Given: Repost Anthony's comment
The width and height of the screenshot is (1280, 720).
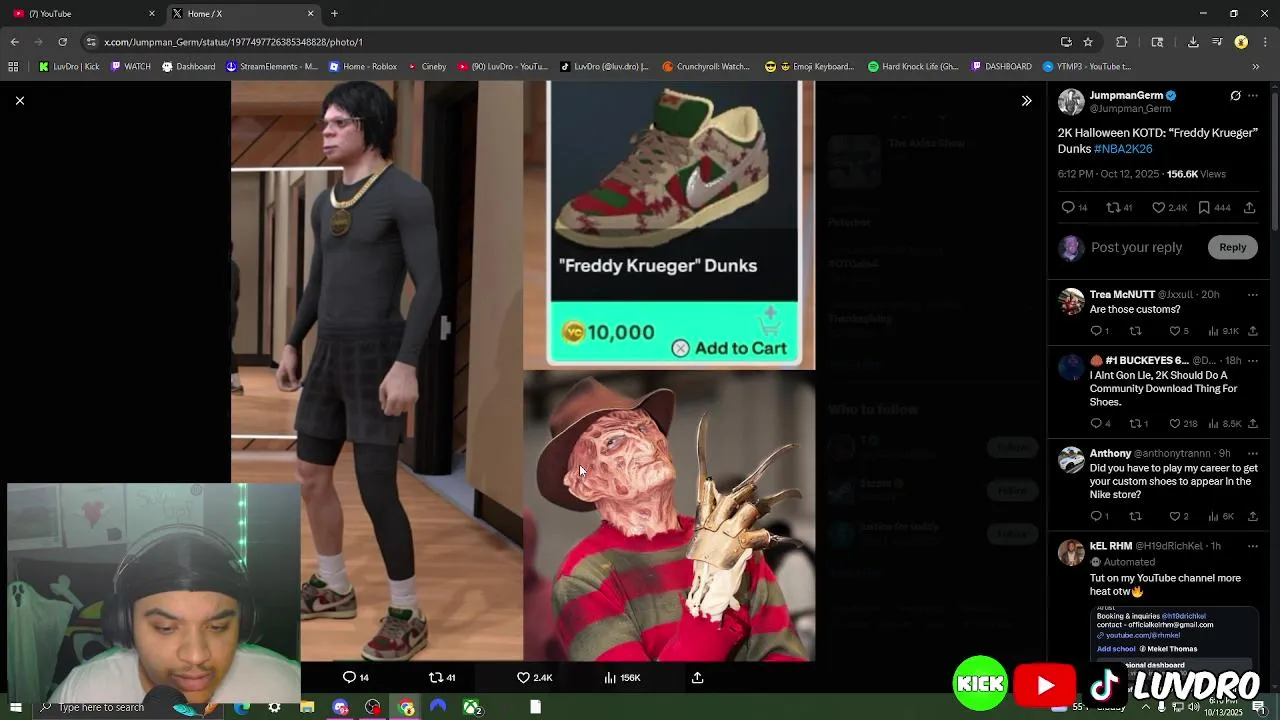Looking at the screenshot, I should pyautogui.click(x=1135, y=516).
